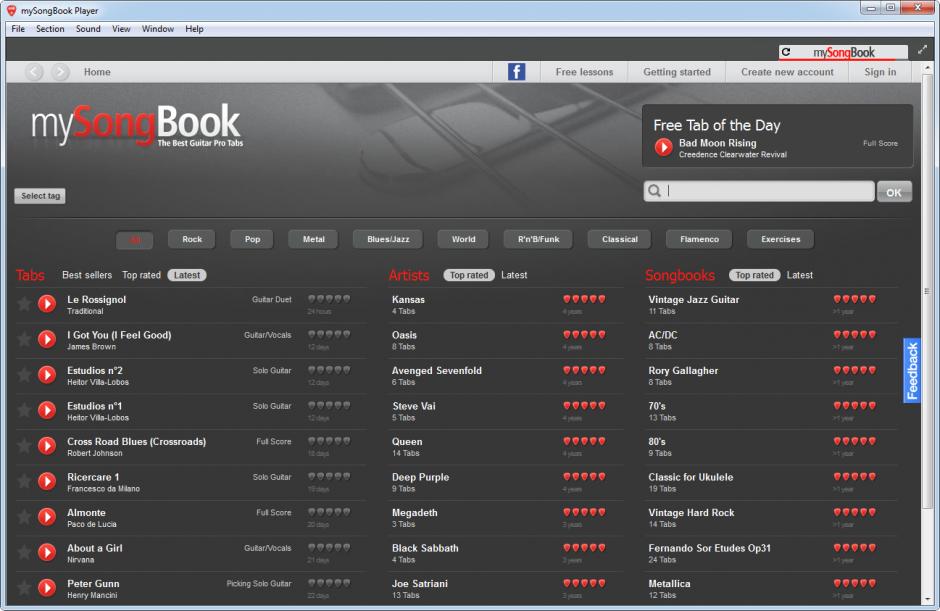Open the Kansas artist page
Screen dimensions: 940x611
tap(408, 299)
